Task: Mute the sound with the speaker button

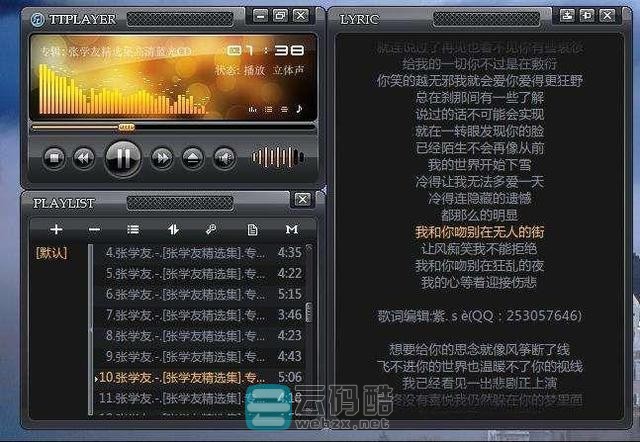Action: (225, 157)
